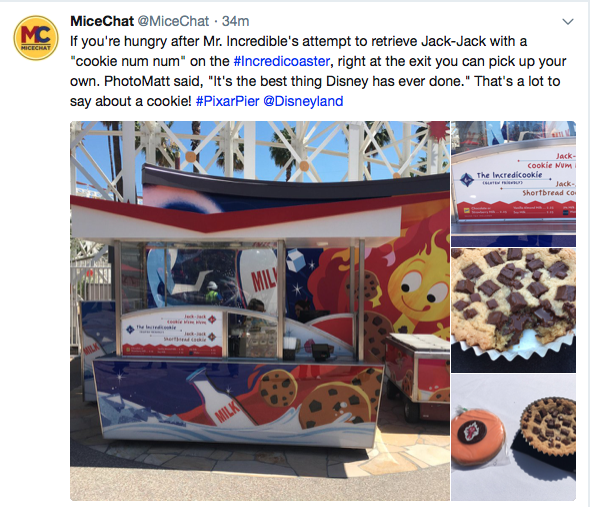
Task: Click the white coaster track in photo
Action: tap(260, 150)
